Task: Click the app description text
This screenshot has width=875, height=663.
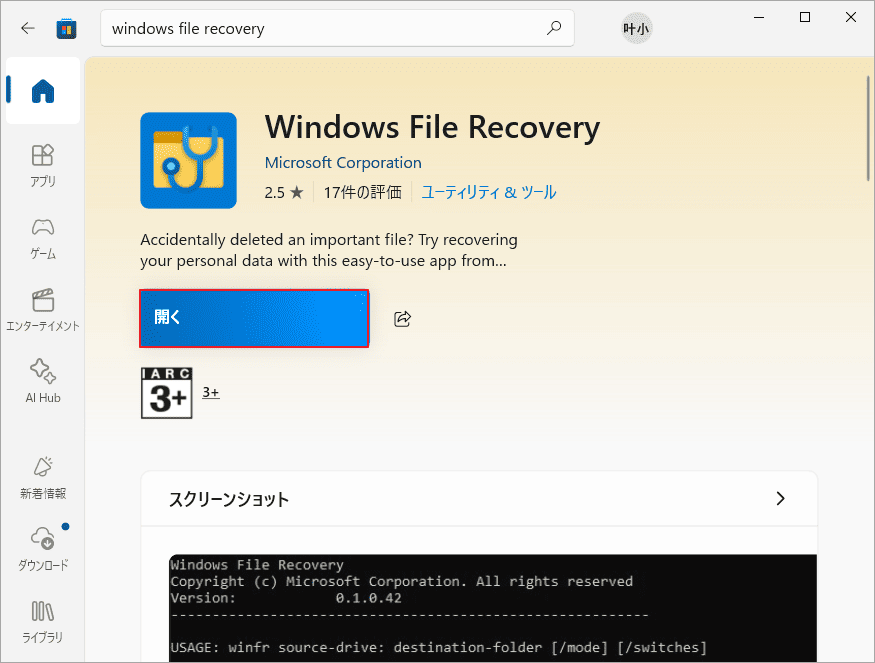Action: (x=329, y=250)
